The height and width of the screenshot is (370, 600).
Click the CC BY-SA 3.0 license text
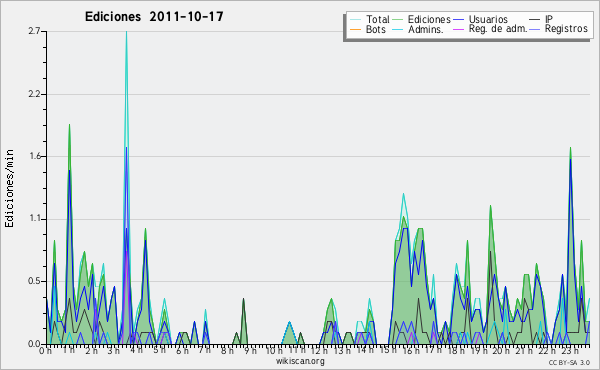569,362
